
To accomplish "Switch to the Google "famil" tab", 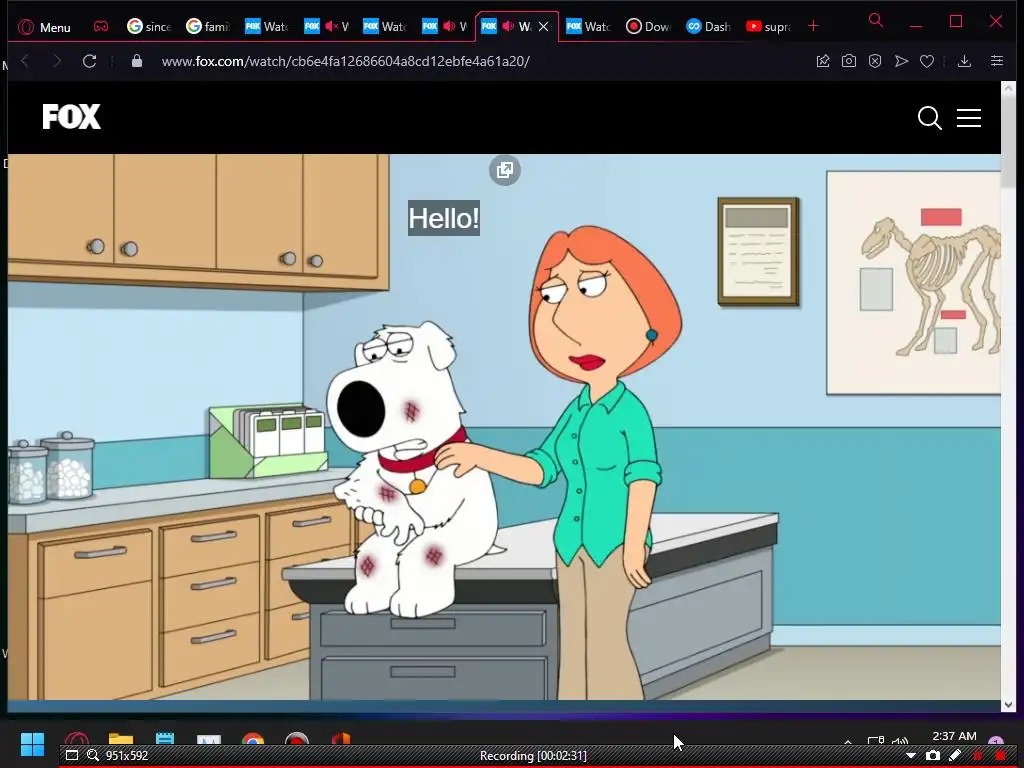I will click(x=208, y=27).
